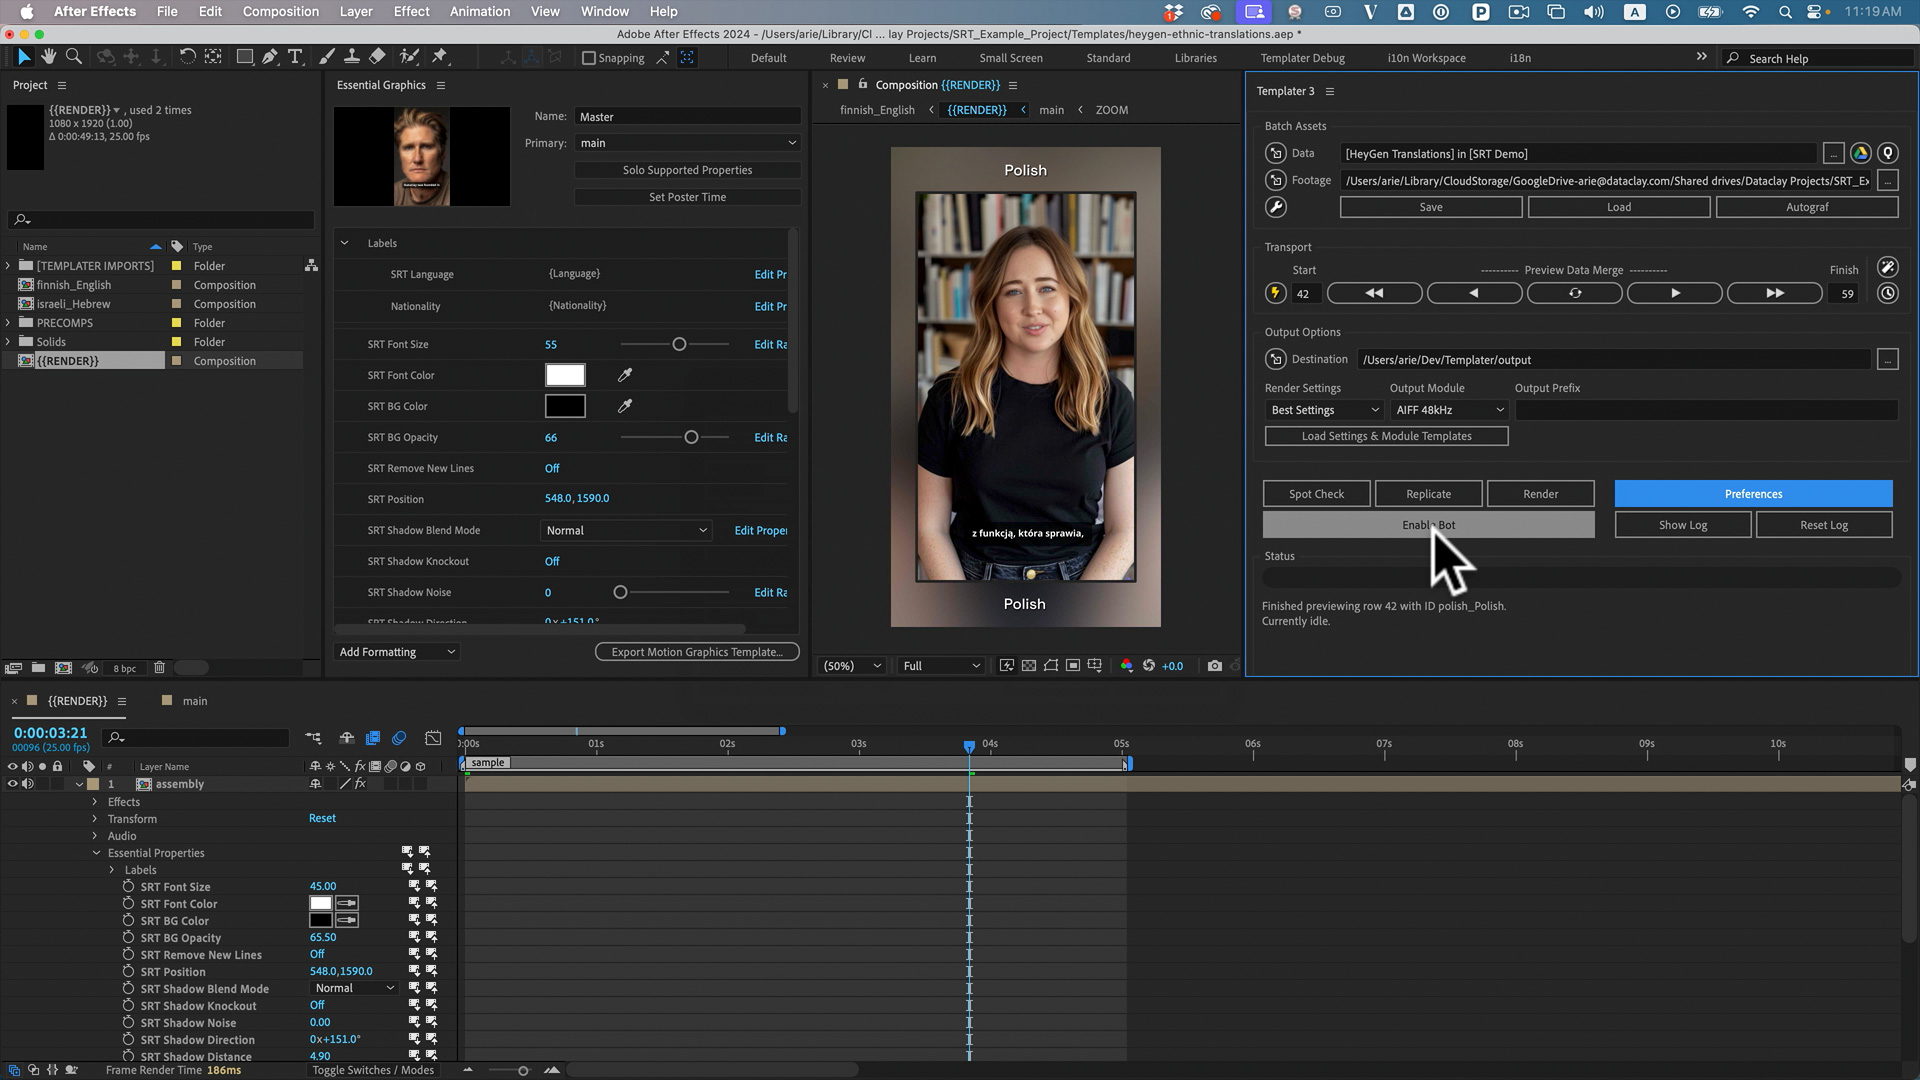Viewport: 1920px width, 1080px height.
Task: Take composition snapshot camera icon
Action: pyautogui.click(x=1214, y=666)
